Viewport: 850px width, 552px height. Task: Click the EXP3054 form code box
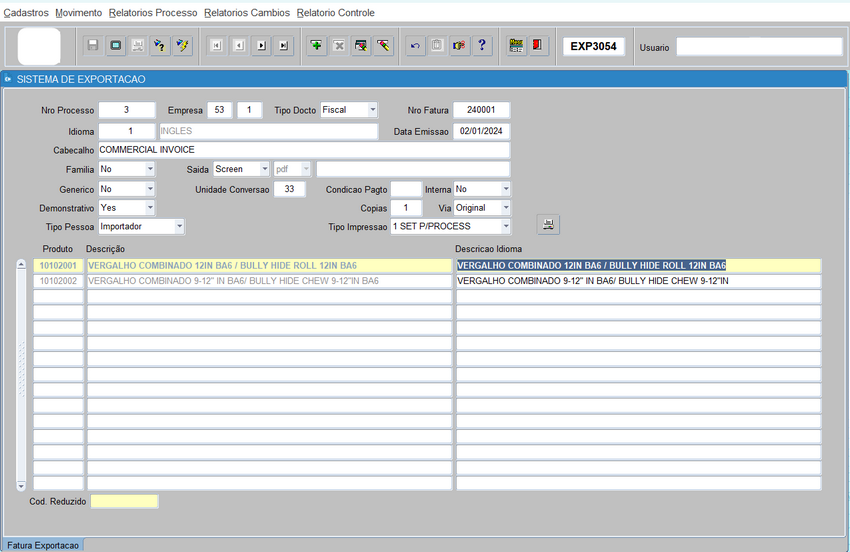pyautogui.click(x=594, y=47)
